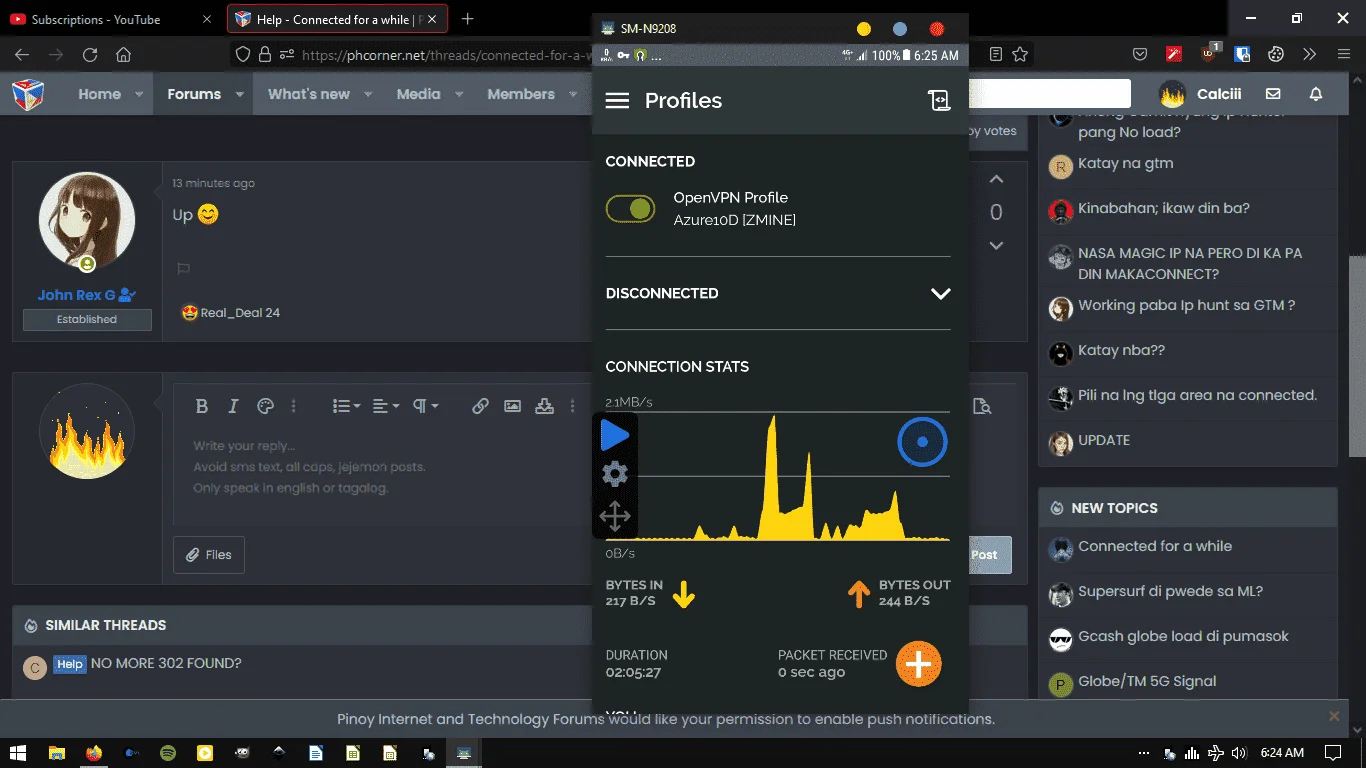Open the inbox envelope icon
This screenshot has height=768, width=1366.
(1273, 94)
